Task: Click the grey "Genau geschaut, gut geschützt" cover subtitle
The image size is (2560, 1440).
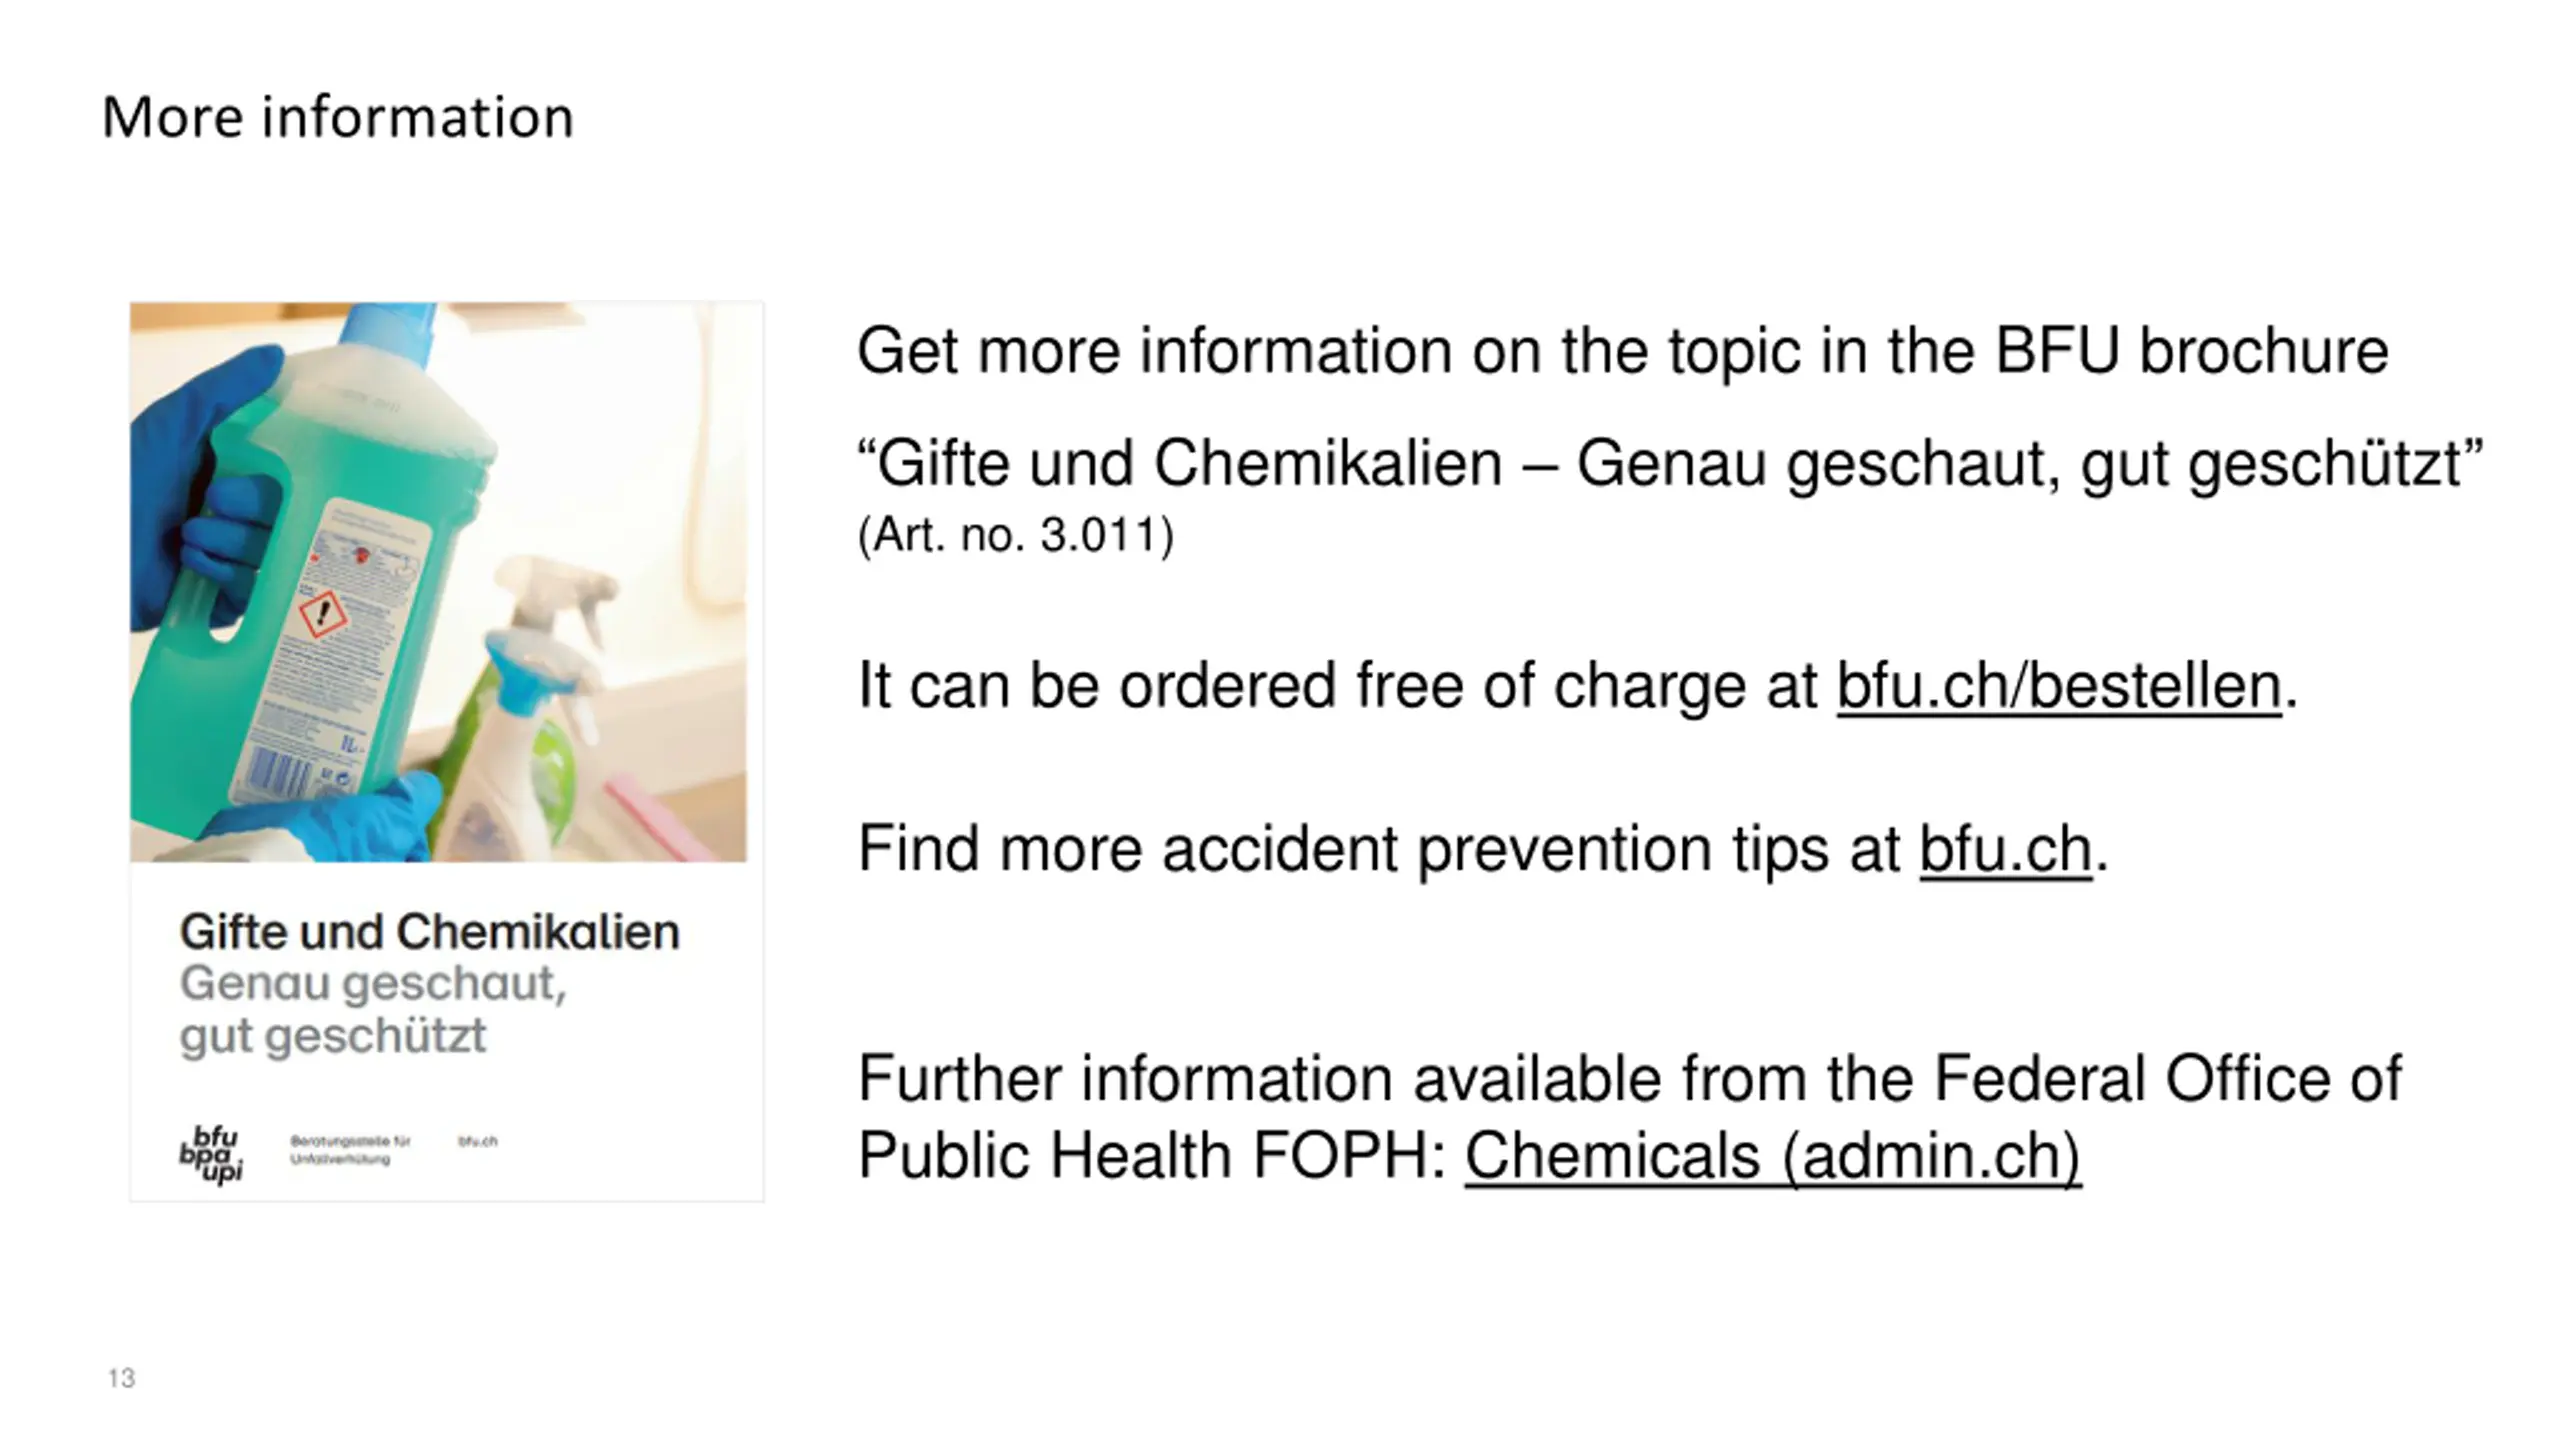Action: 373,1009
